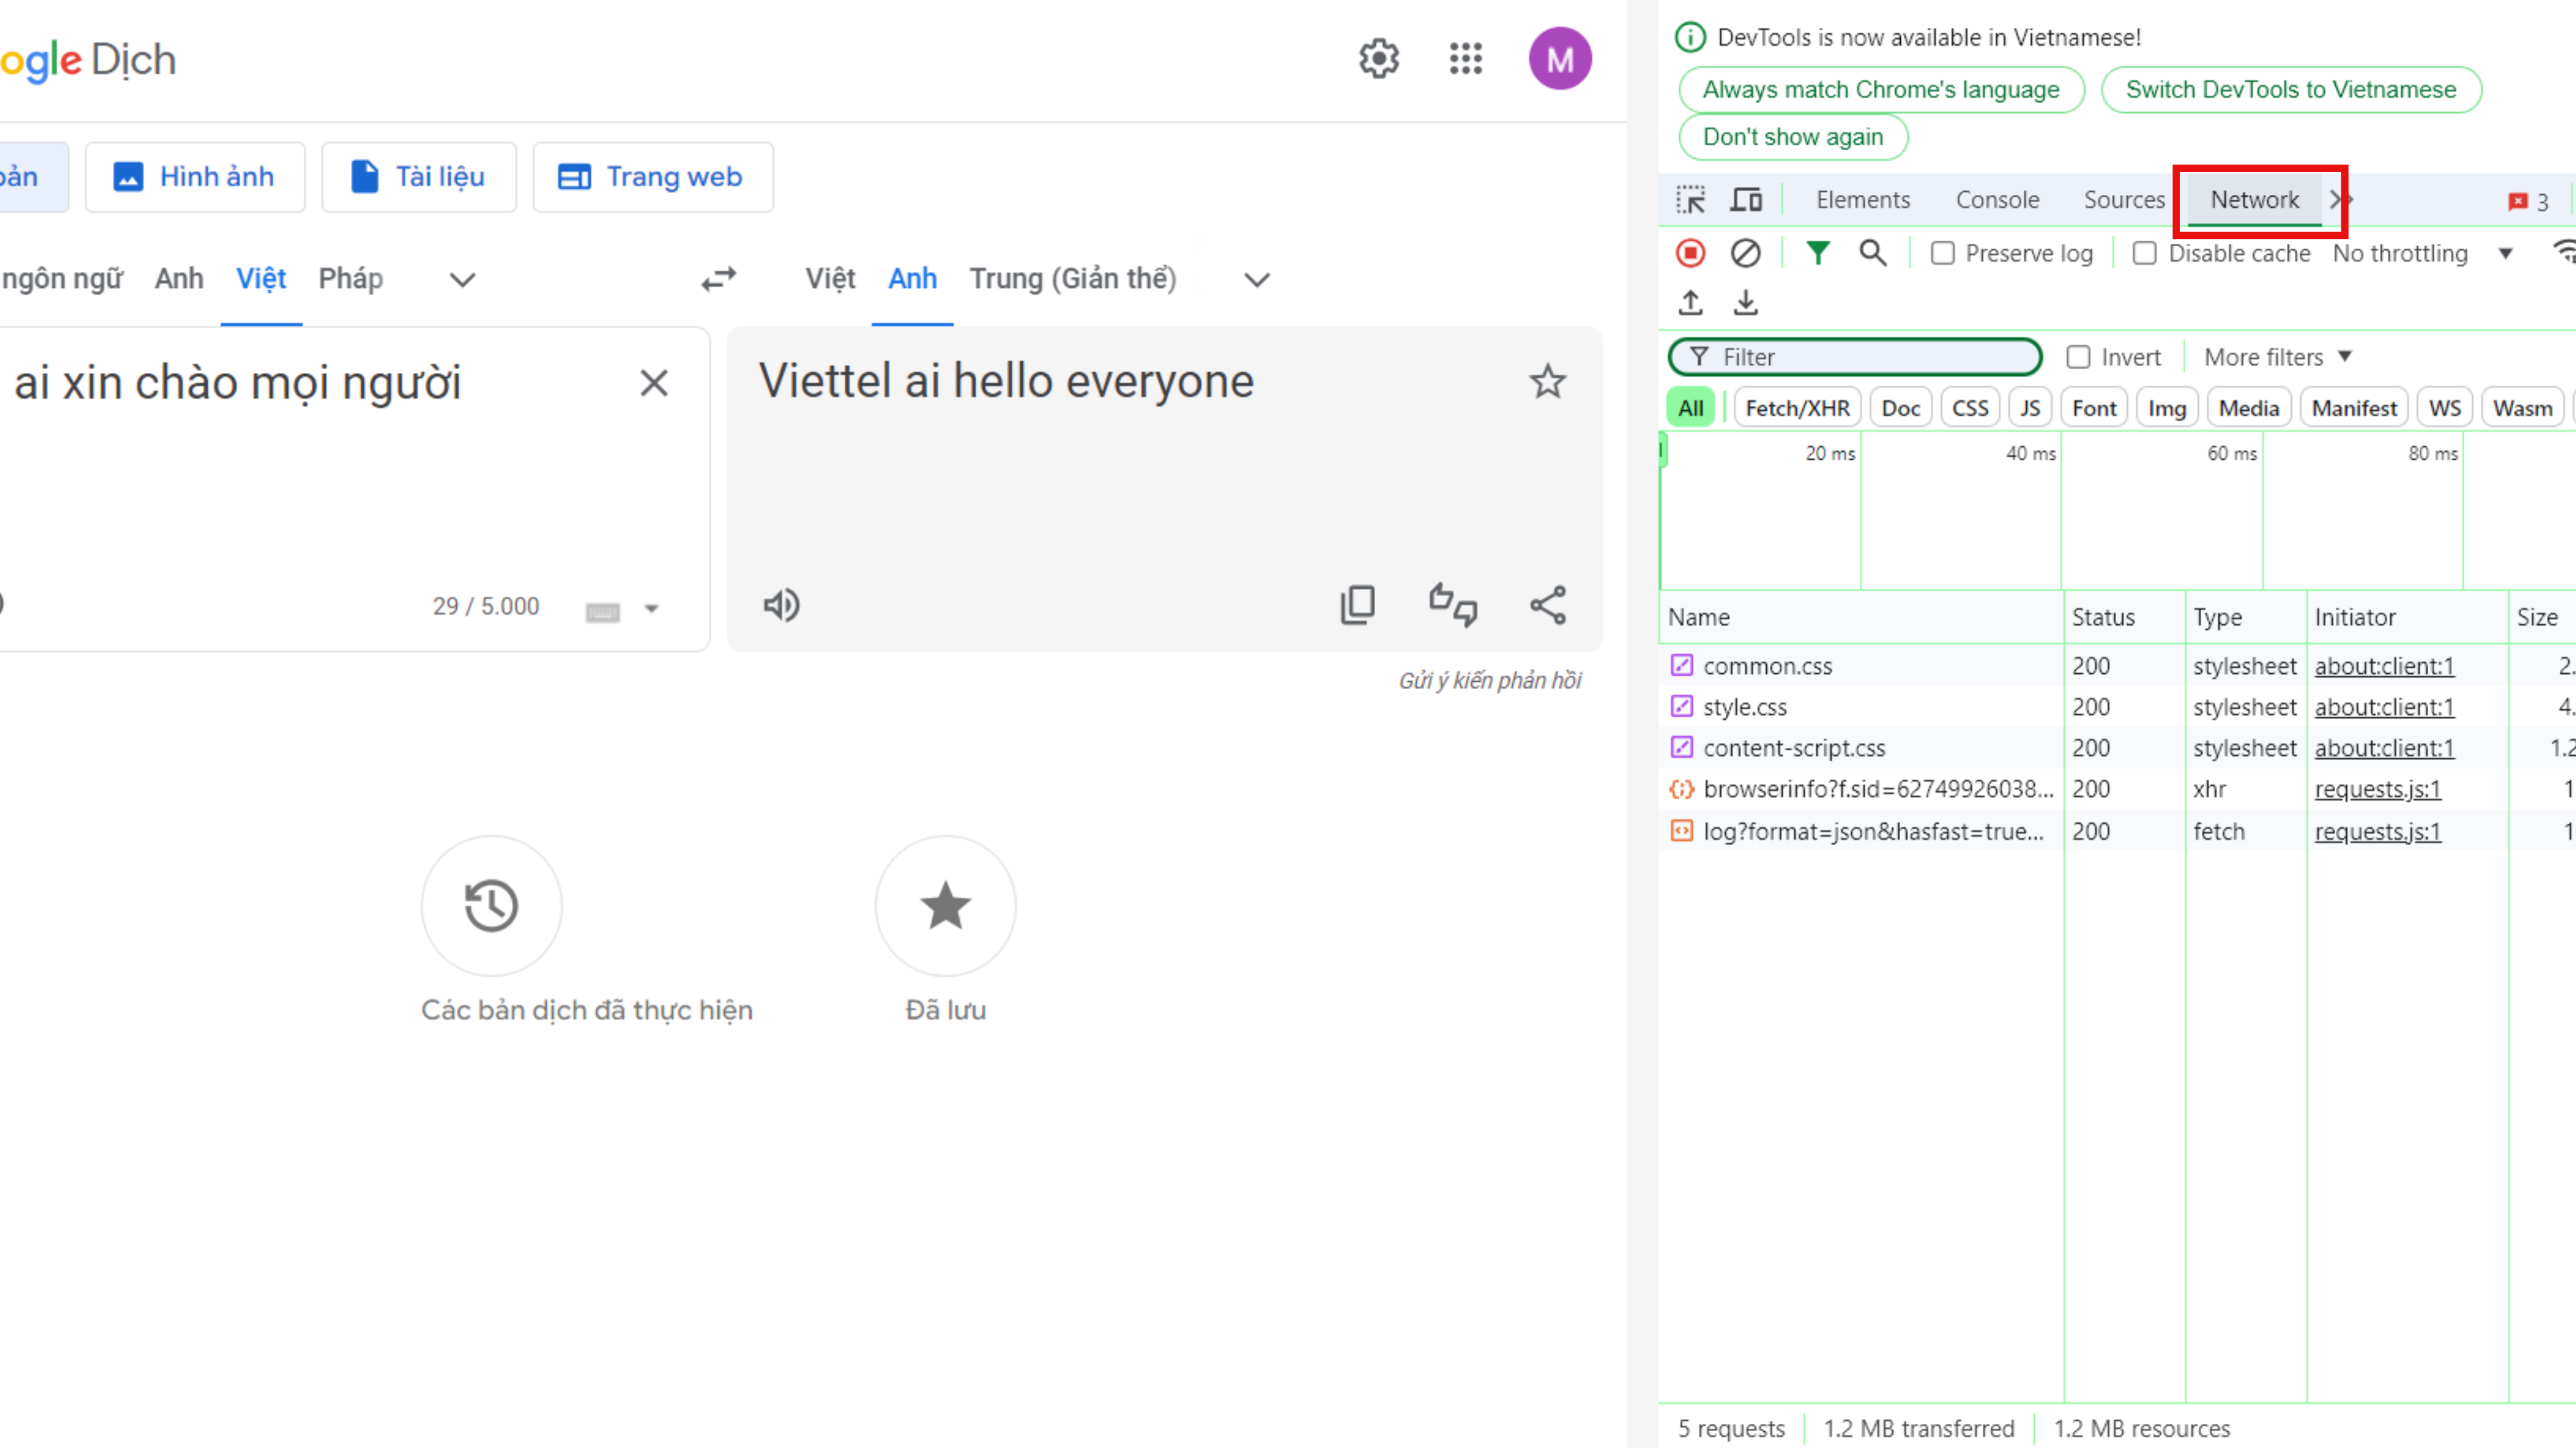Copy the translation
Screen dimensions: 2576x1448
click(x=1357, y=605)
